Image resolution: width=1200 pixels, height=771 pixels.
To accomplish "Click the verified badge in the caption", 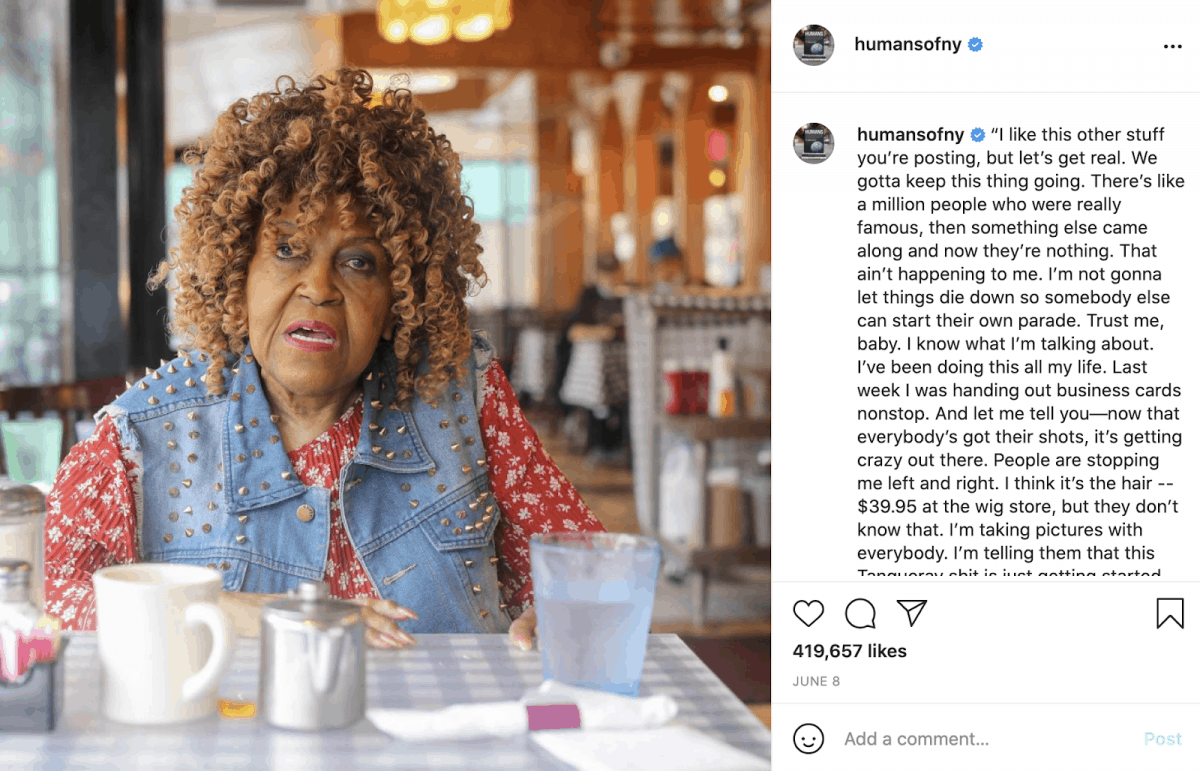I will (978, 135).
